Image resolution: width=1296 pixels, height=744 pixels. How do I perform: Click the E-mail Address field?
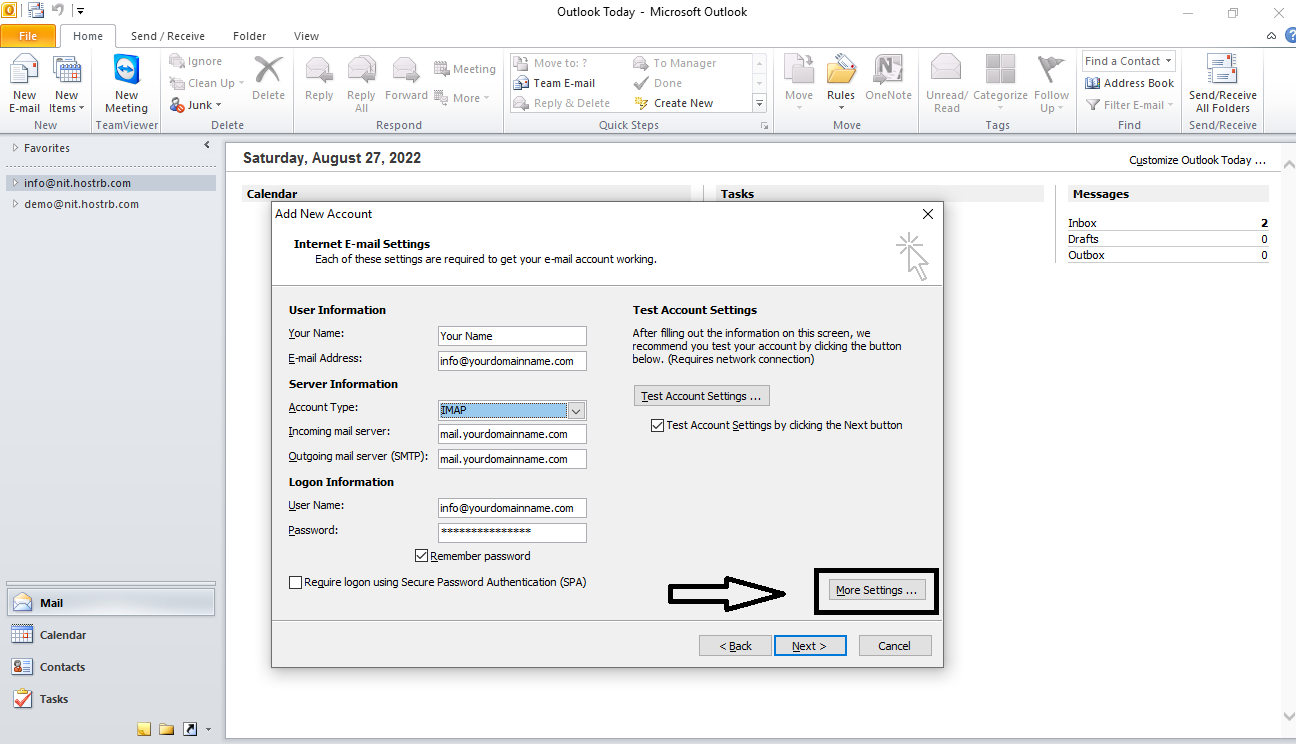[x=512, y=361]
